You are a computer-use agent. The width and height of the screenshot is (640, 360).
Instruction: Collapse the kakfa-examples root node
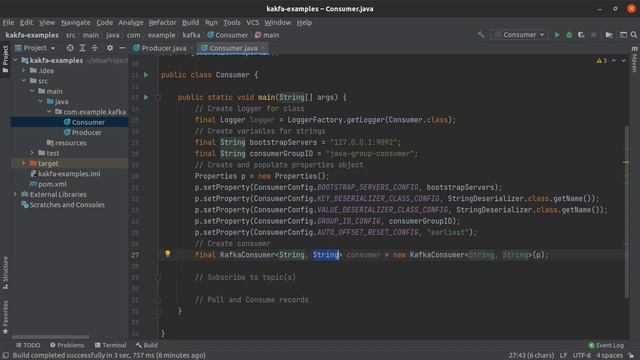click(16, 60)
